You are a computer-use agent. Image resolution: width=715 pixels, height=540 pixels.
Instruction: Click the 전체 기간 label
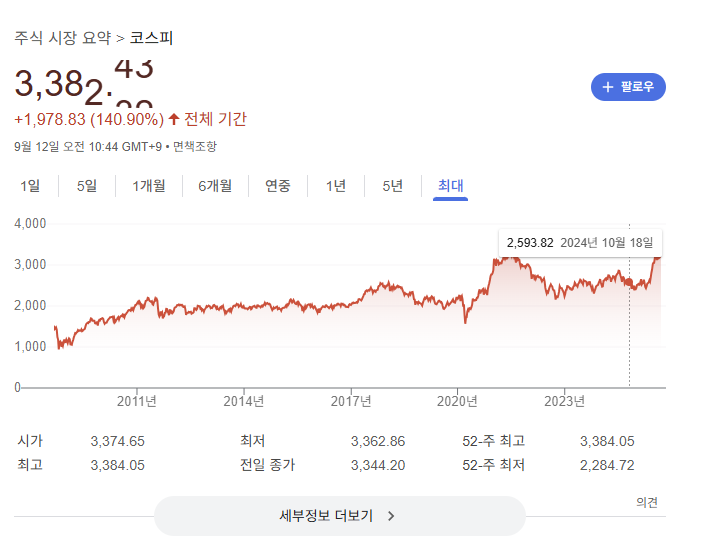[x=215, y=119]
